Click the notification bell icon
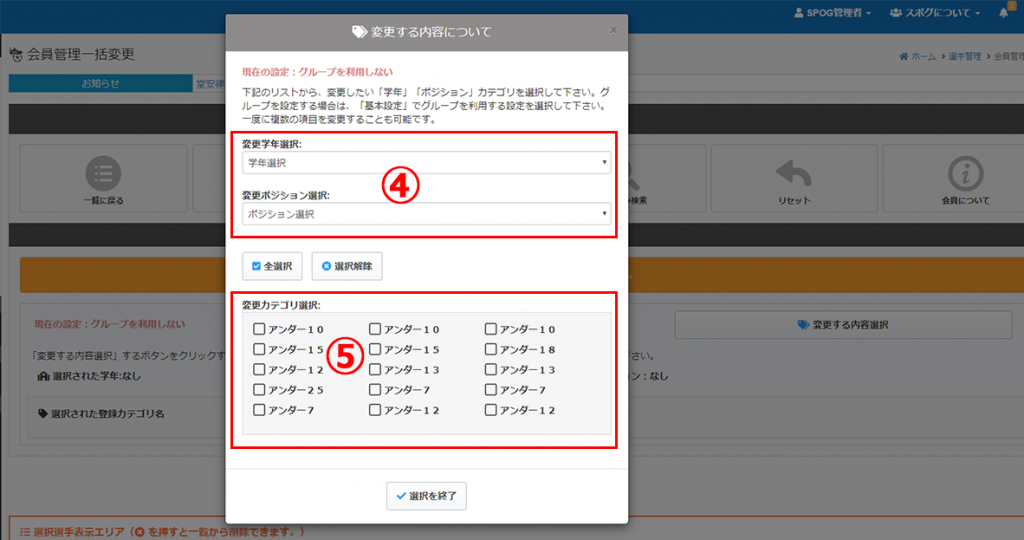This screenshot has height=540, width=1024. pyautogui.click(x=1003, y=13)
